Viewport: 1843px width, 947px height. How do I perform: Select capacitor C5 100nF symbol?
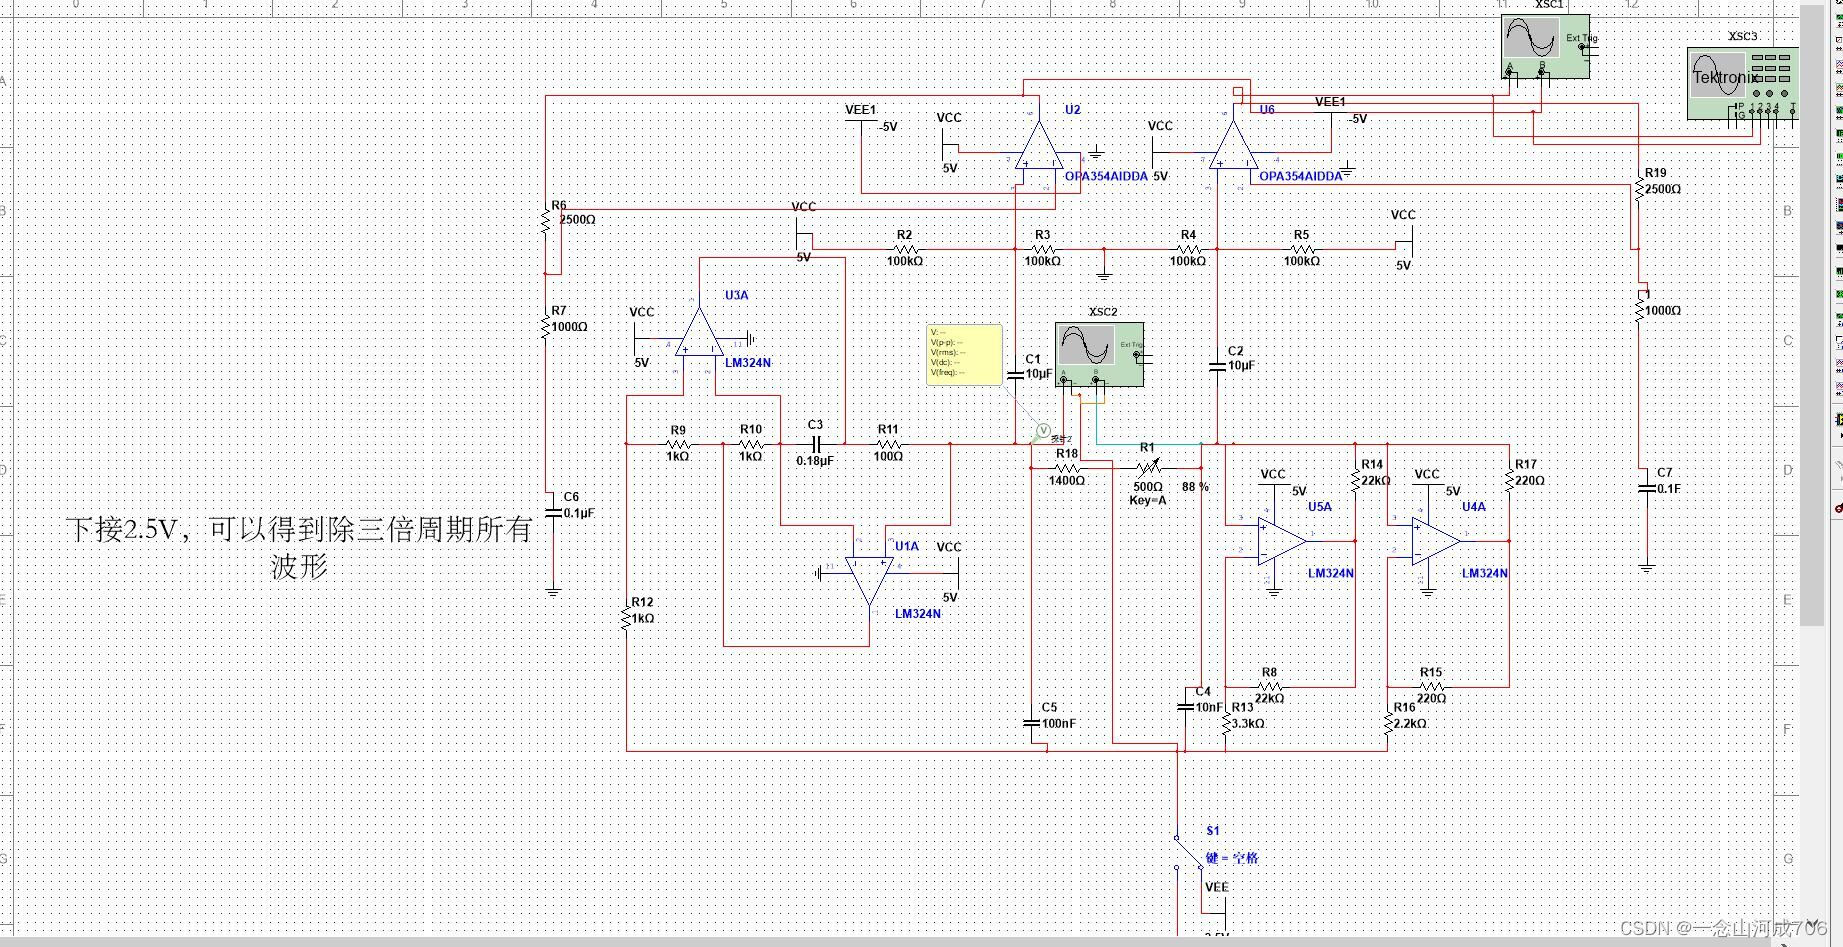pos(1032,722)
